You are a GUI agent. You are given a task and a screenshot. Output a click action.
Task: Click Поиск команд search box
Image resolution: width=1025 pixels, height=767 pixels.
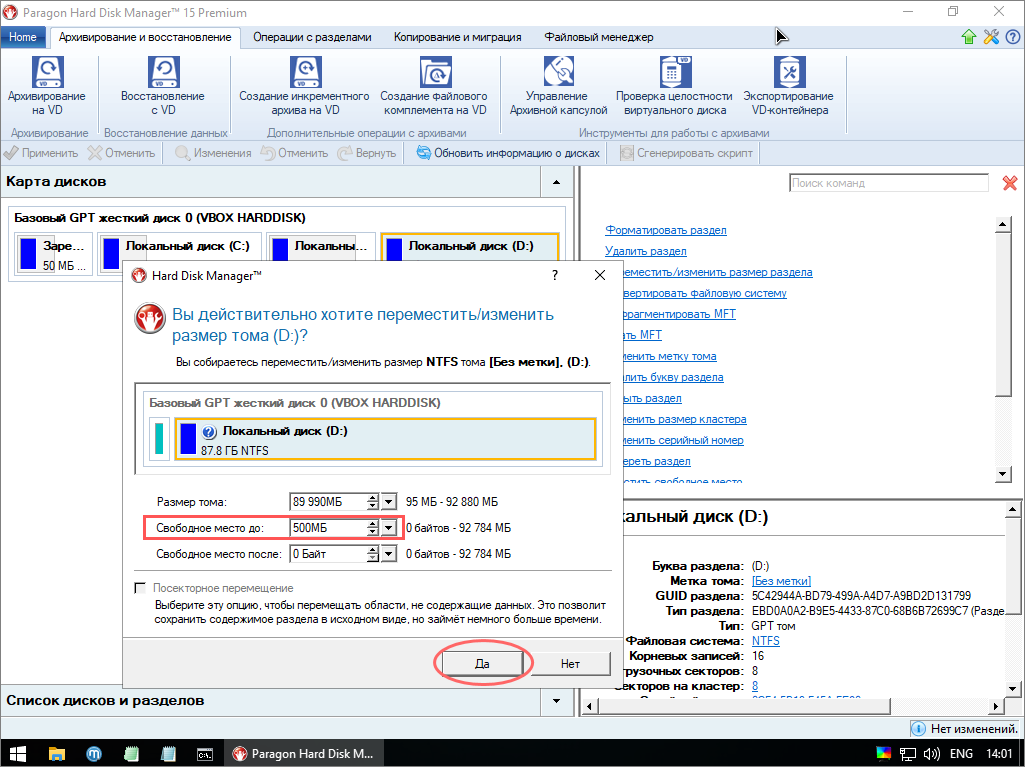tap(888, 183)
